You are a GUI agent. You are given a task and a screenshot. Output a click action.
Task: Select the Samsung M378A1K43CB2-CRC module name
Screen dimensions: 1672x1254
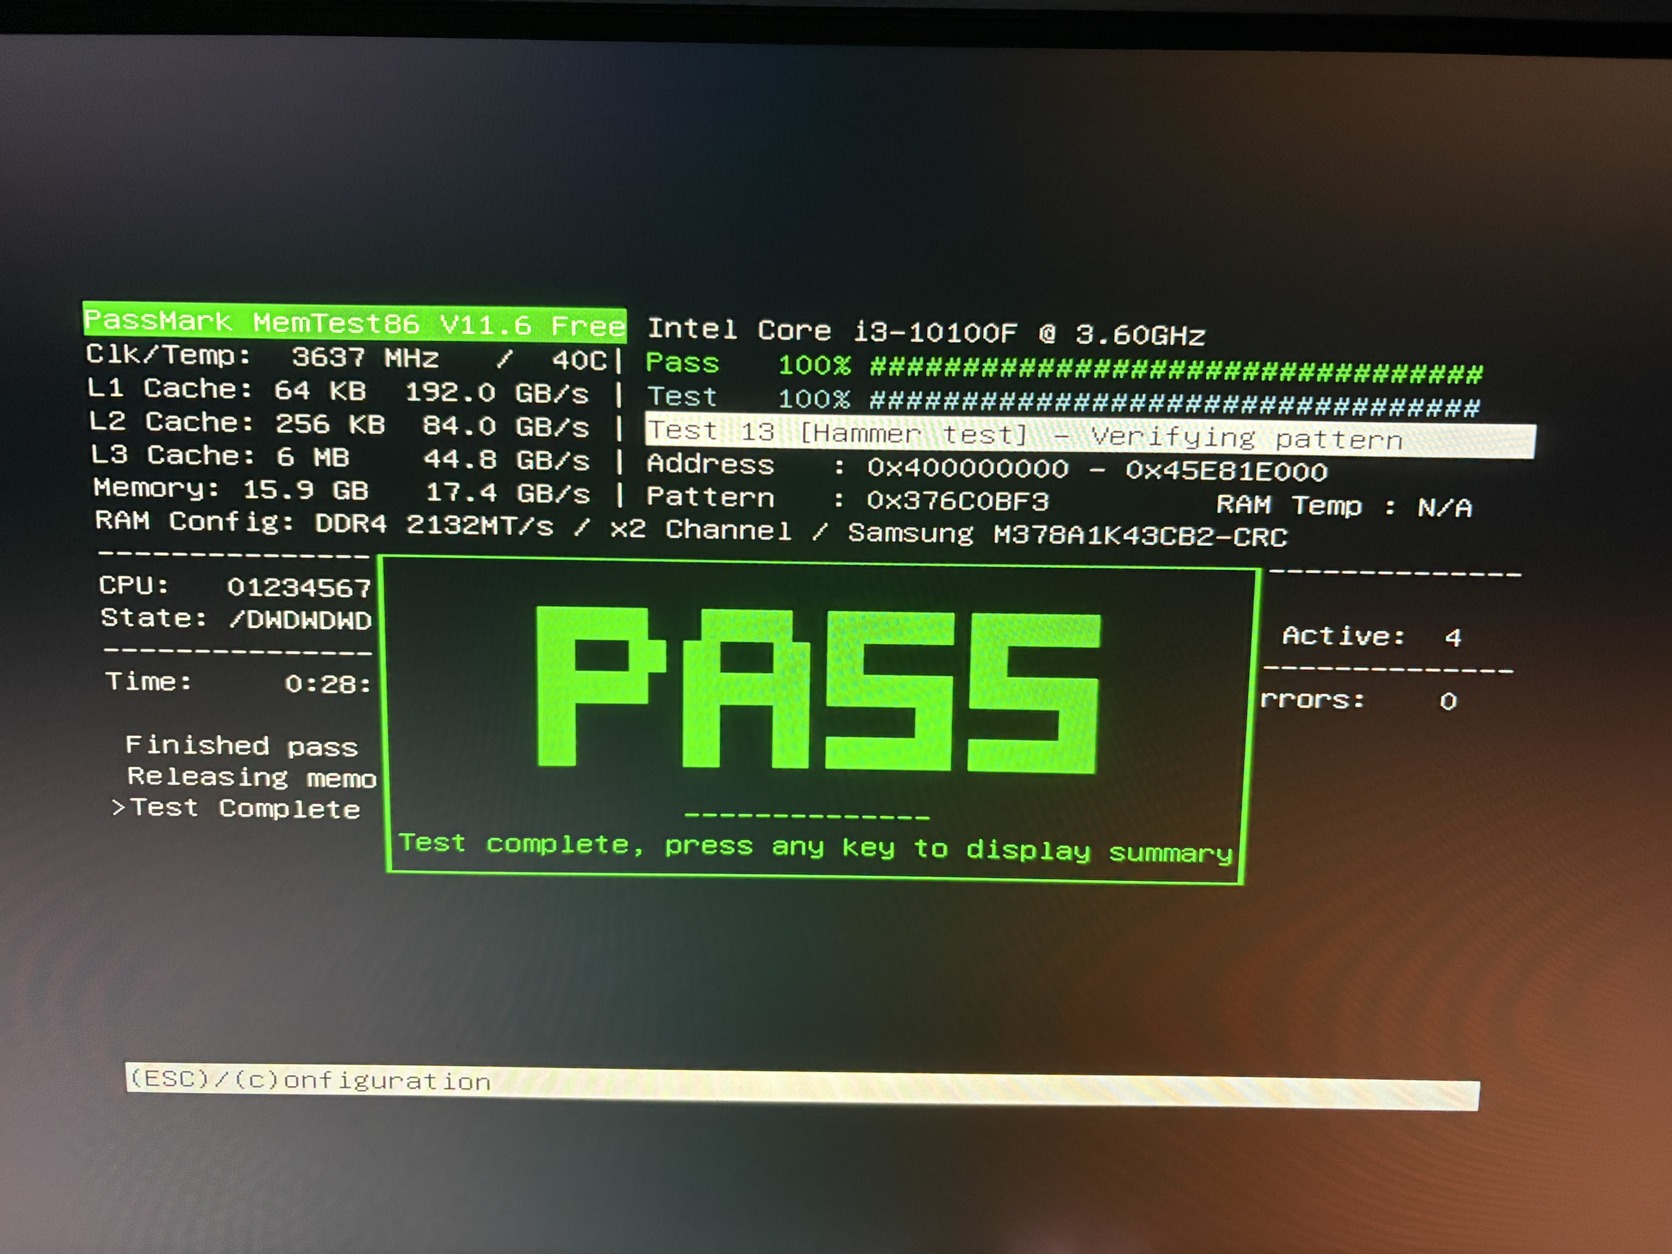pyautogui.click(x=1067, y=535)
